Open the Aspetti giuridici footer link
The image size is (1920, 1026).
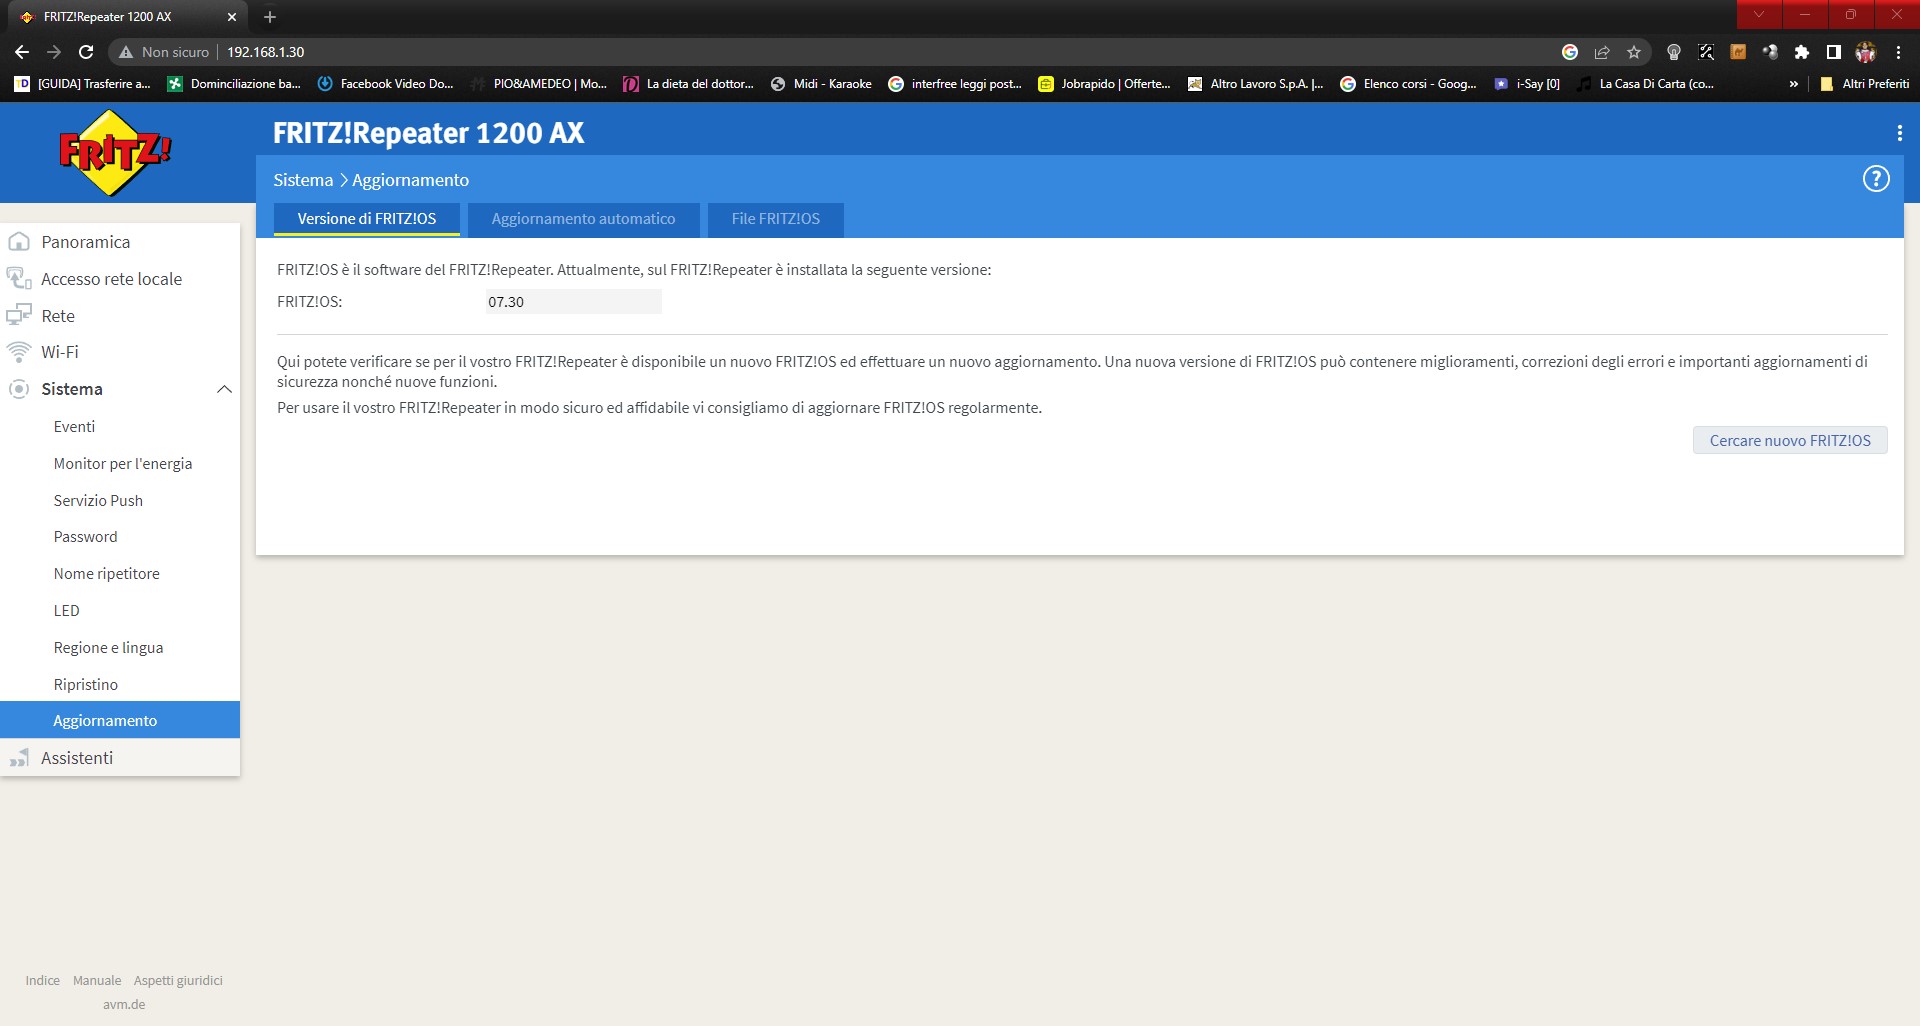pos(178,981)
